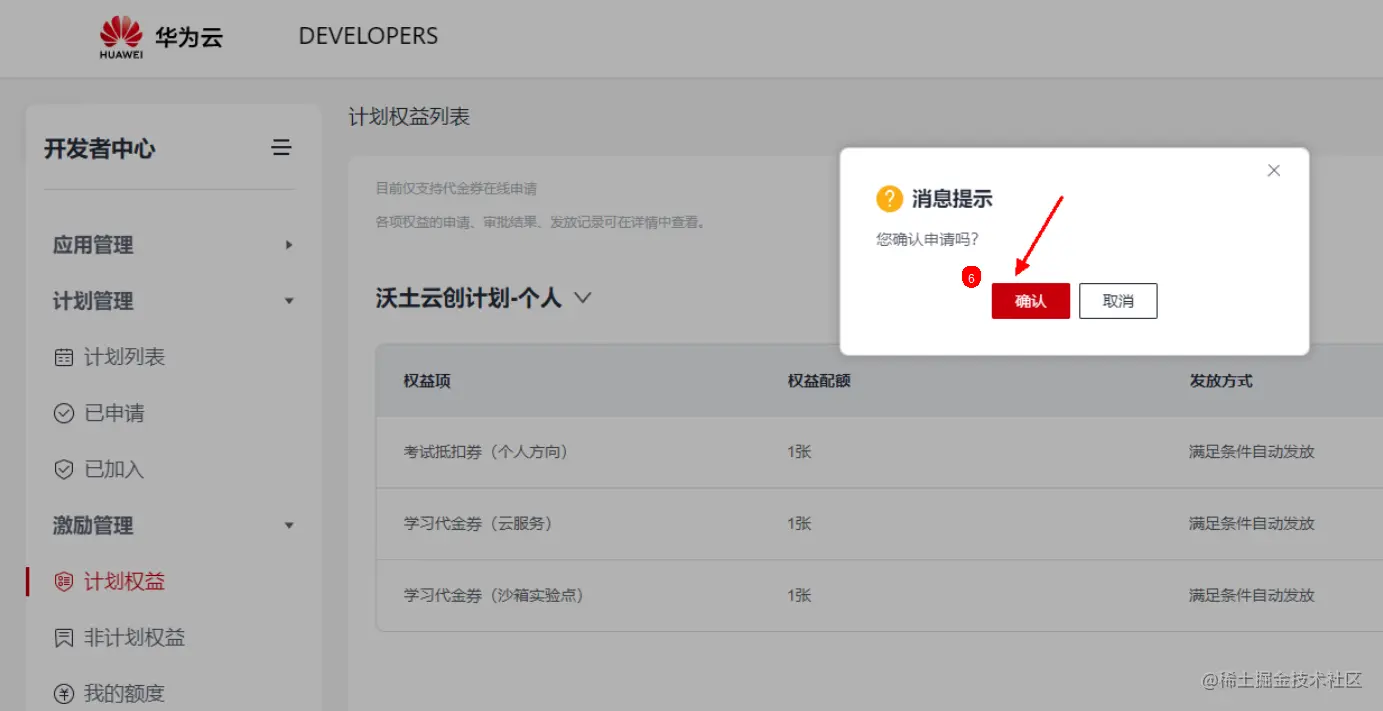Click 满足条件自动发放 in 沙箱实验点 row

pos(1252,596)
